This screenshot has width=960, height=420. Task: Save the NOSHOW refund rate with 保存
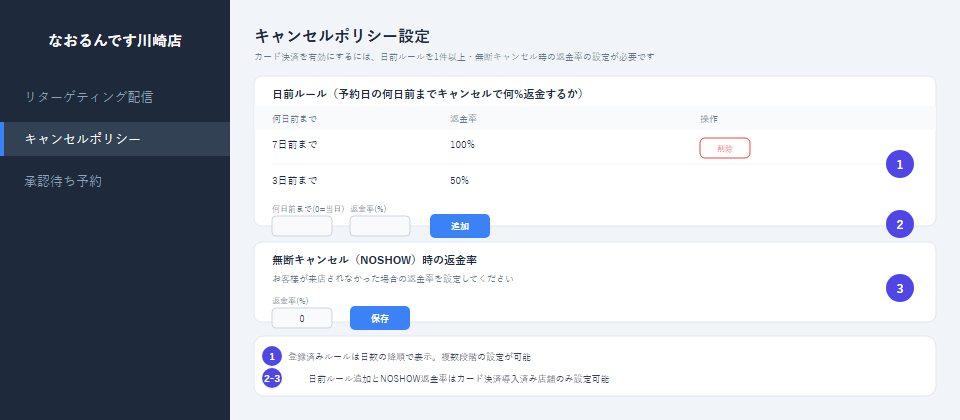(x=380, y=318)
